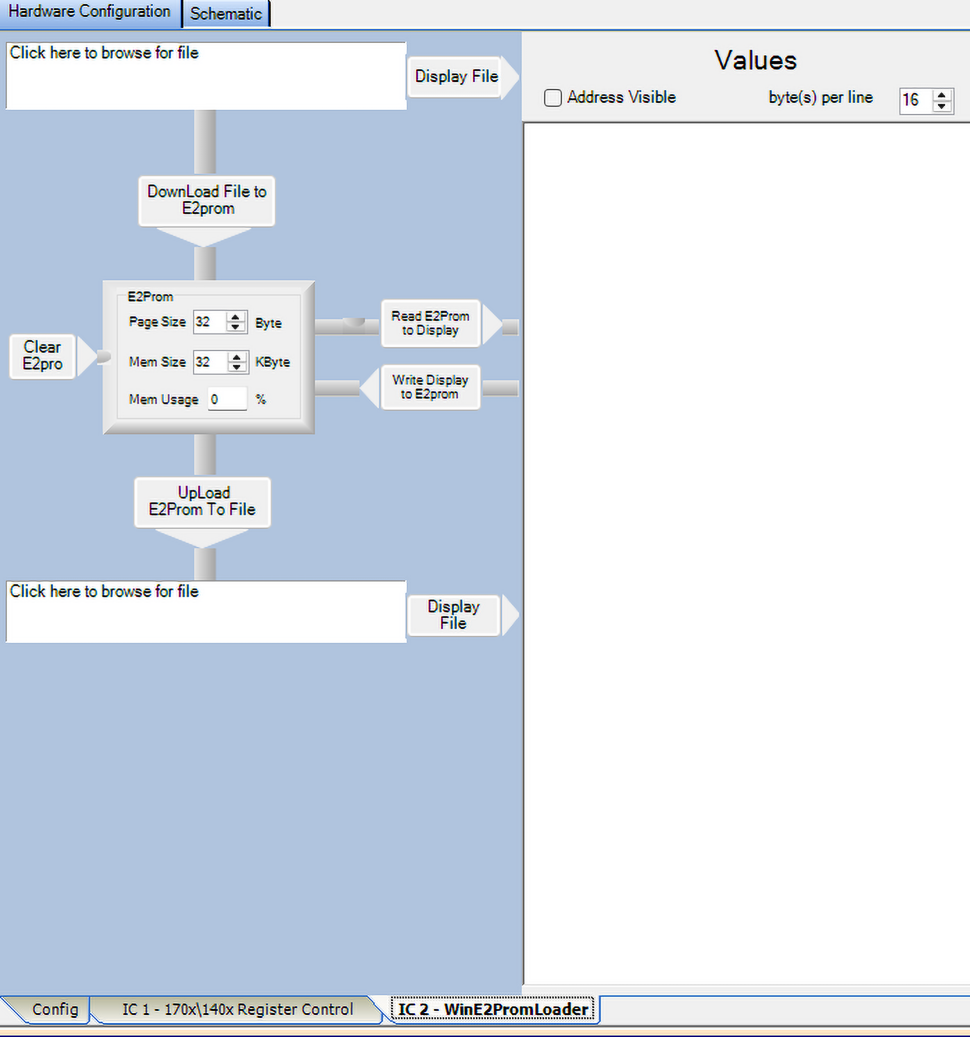Enable the Address Visible checkbox
Image resolution: width=970 pixels, height=1037 pixels.
[x=553, y=98]
